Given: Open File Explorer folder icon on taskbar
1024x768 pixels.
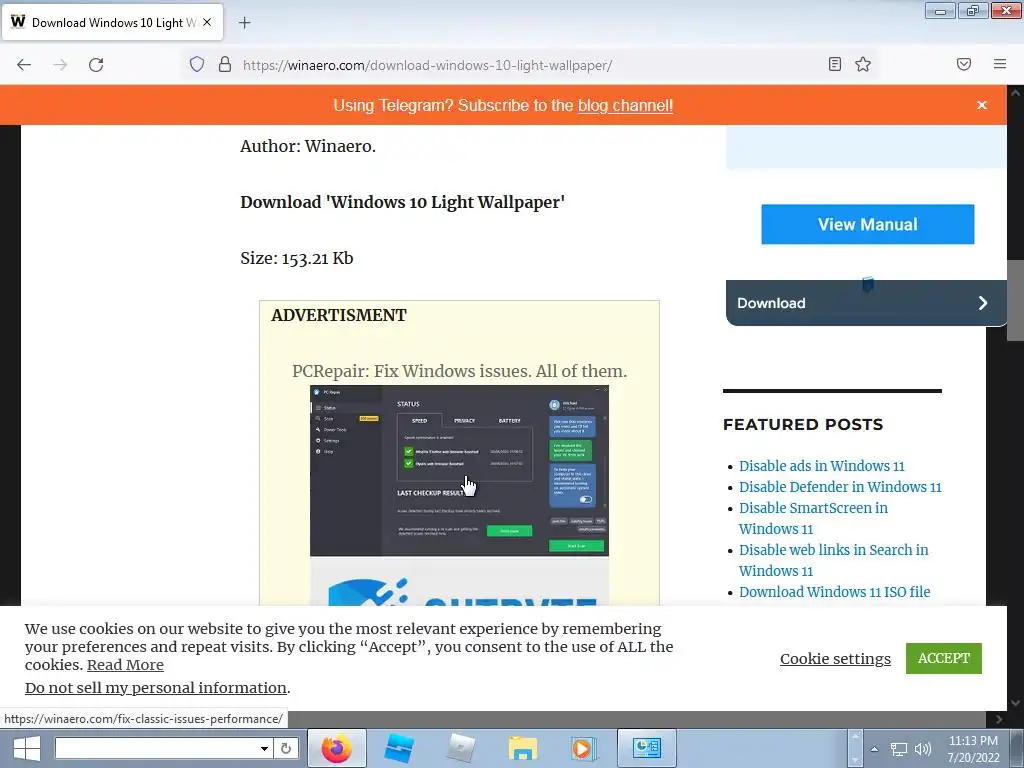Looking at the screenshot, I should tap(522, 748).
